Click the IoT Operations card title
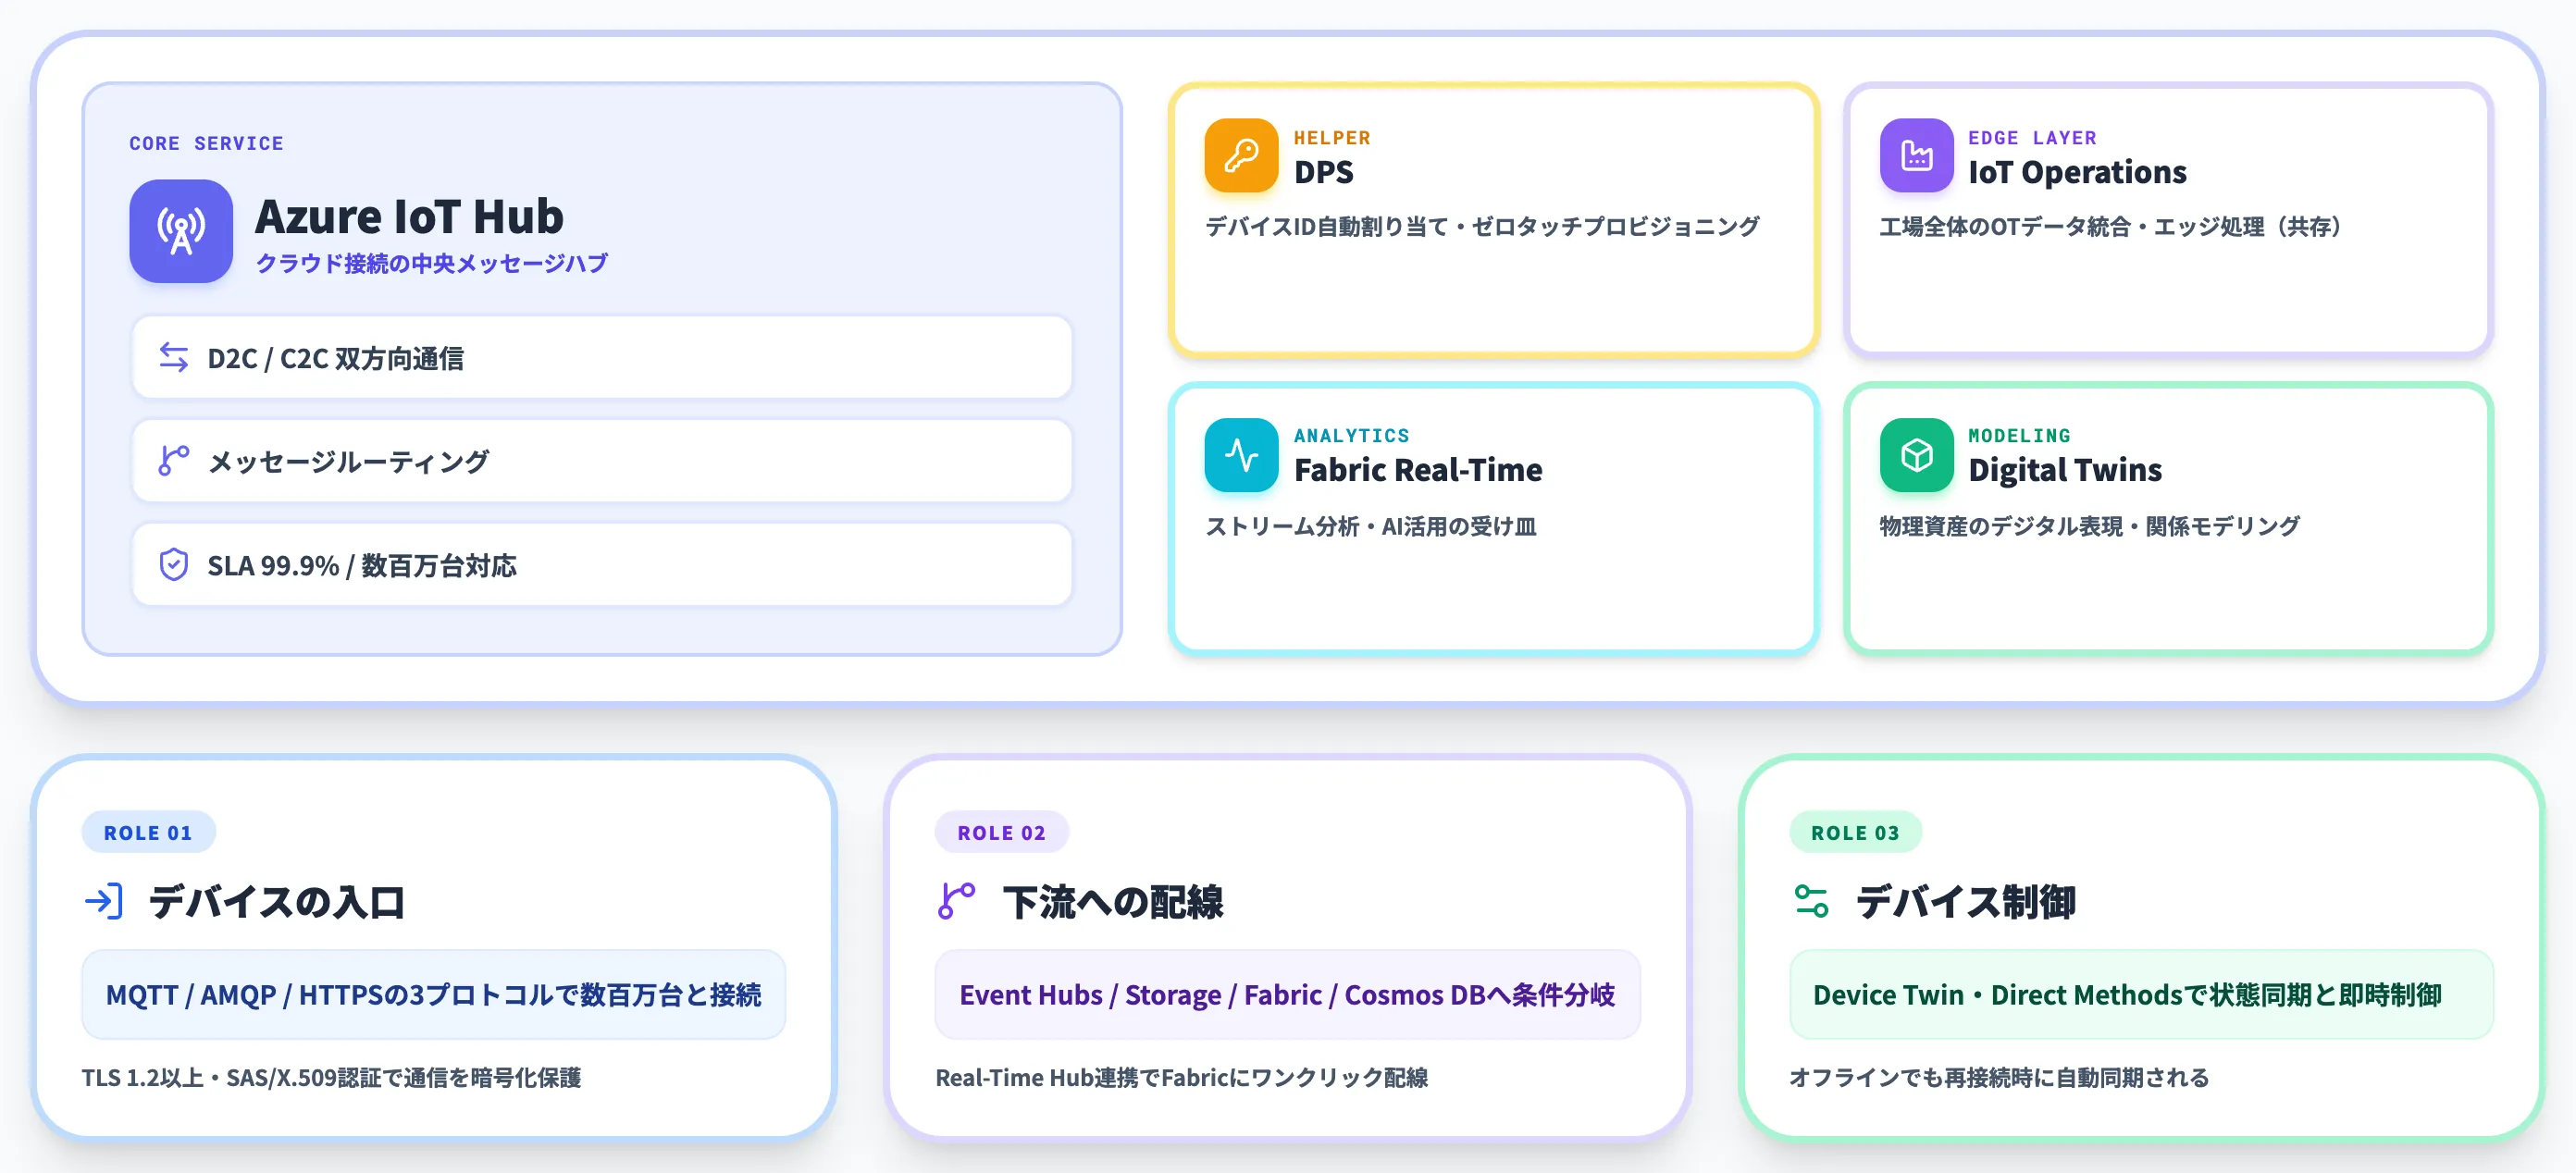The height and width of the screenshot is (1173, 2576). [x=2077, y=172]
